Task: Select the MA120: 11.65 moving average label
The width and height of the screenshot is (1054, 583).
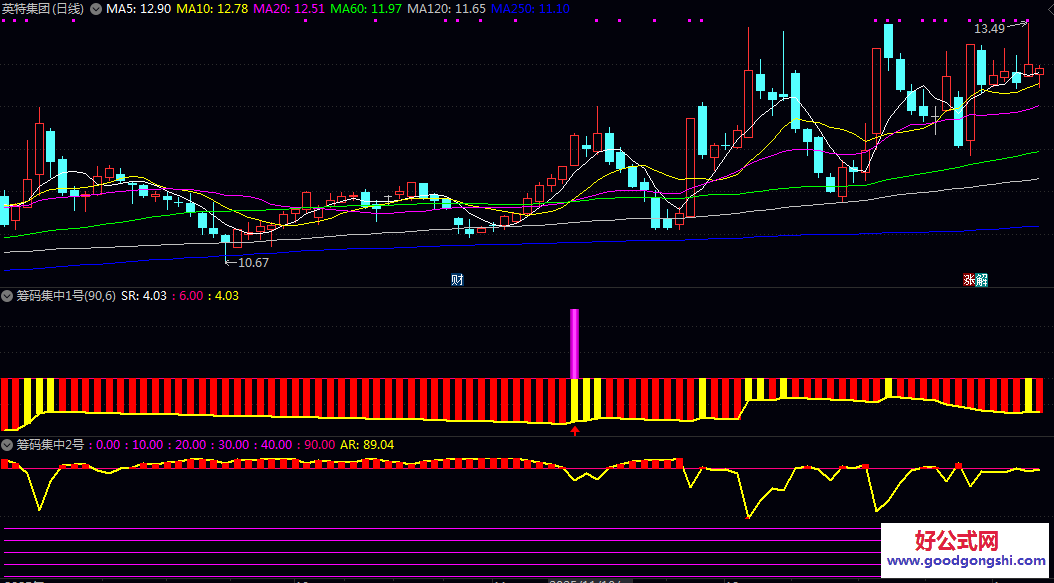Action: click(x=448, y=9)
